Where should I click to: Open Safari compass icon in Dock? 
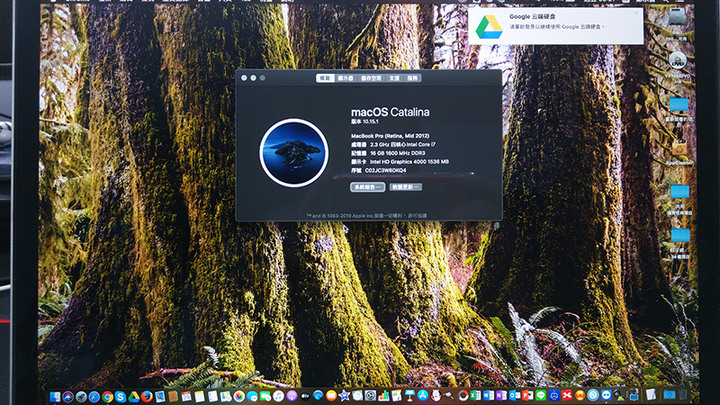click(x=94, y=396)
